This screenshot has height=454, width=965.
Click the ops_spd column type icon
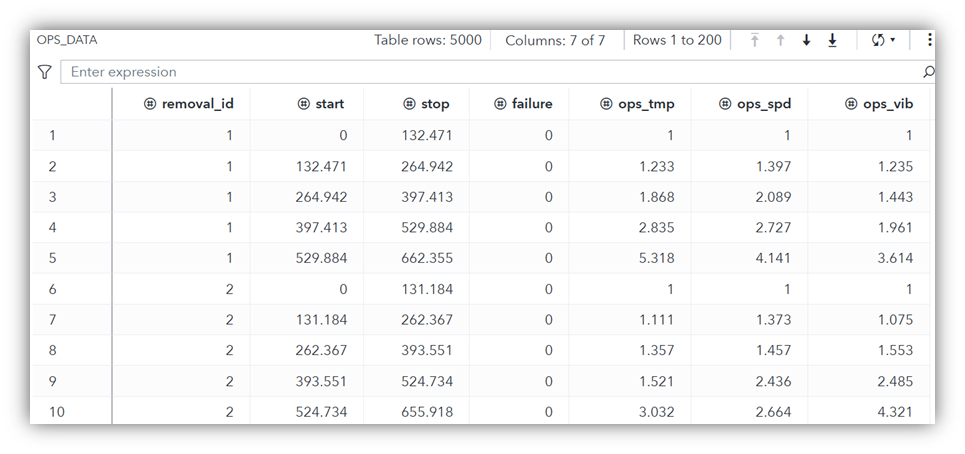pos(726,104)
